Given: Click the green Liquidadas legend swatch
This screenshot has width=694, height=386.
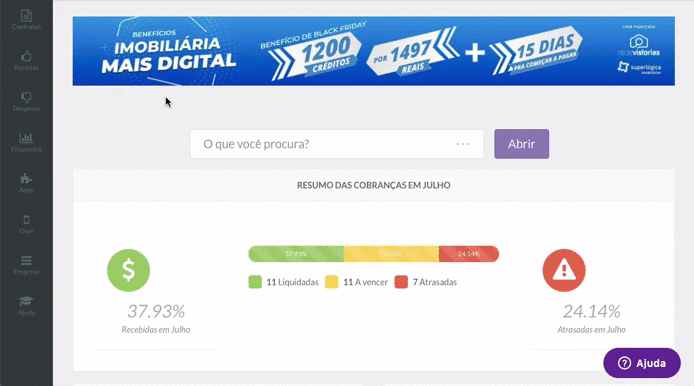Looking at the screenshot, I should 255,282.
